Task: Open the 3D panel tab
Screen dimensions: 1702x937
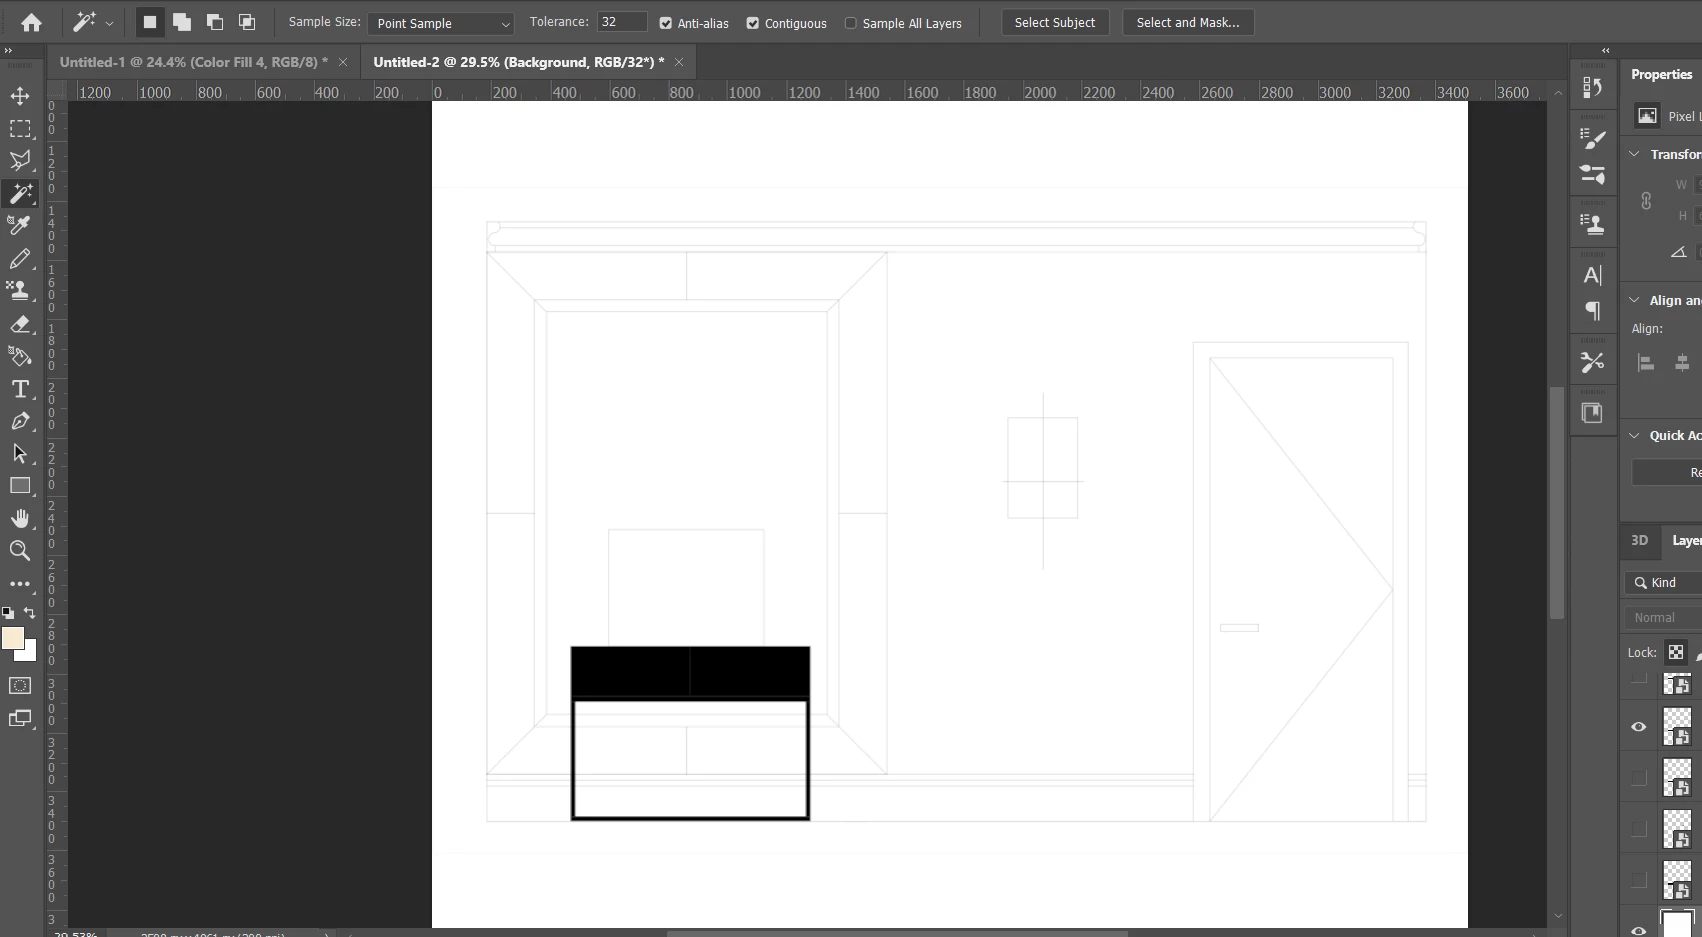Action: (1639, 540)
